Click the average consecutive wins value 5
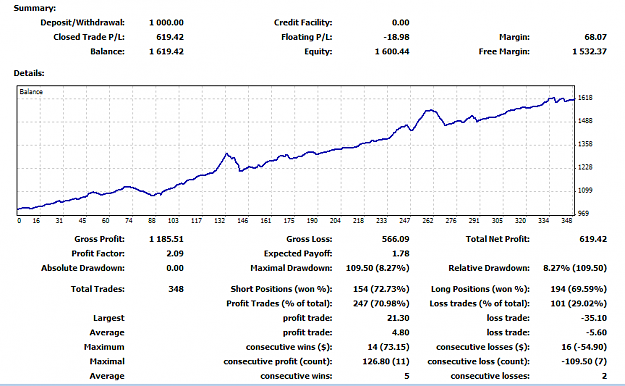This screenshot has height=386, width=625. point(407,376)
